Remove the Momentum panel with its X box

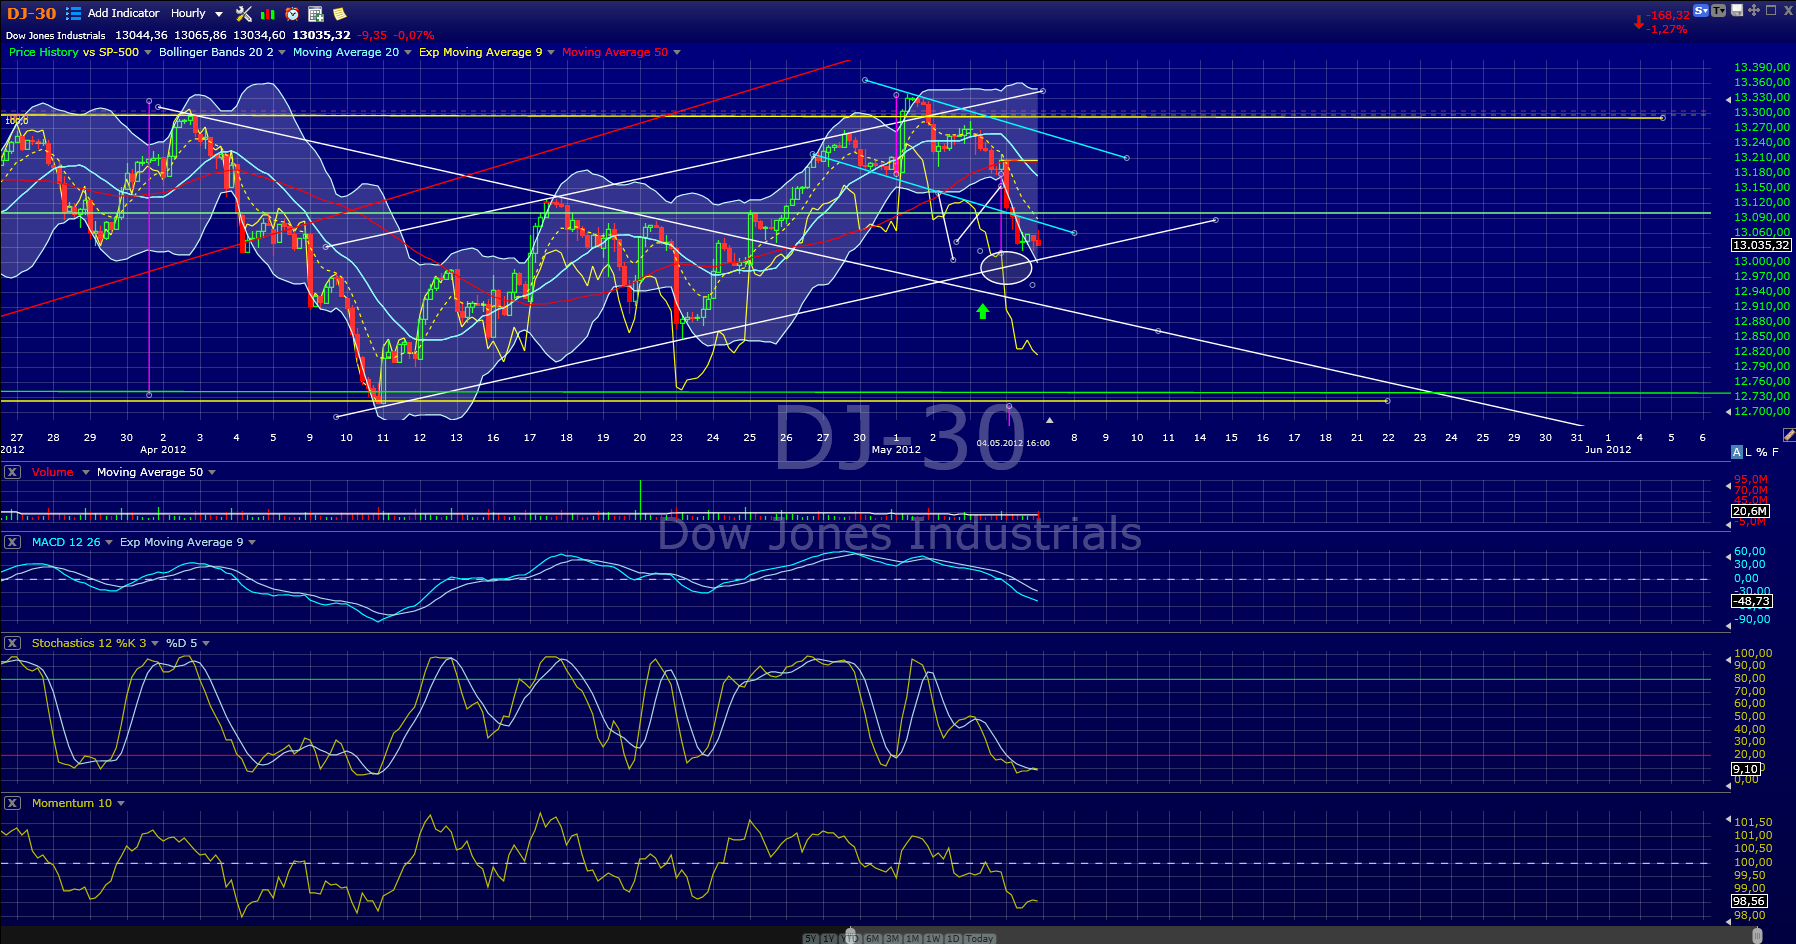tap(12, 803)
